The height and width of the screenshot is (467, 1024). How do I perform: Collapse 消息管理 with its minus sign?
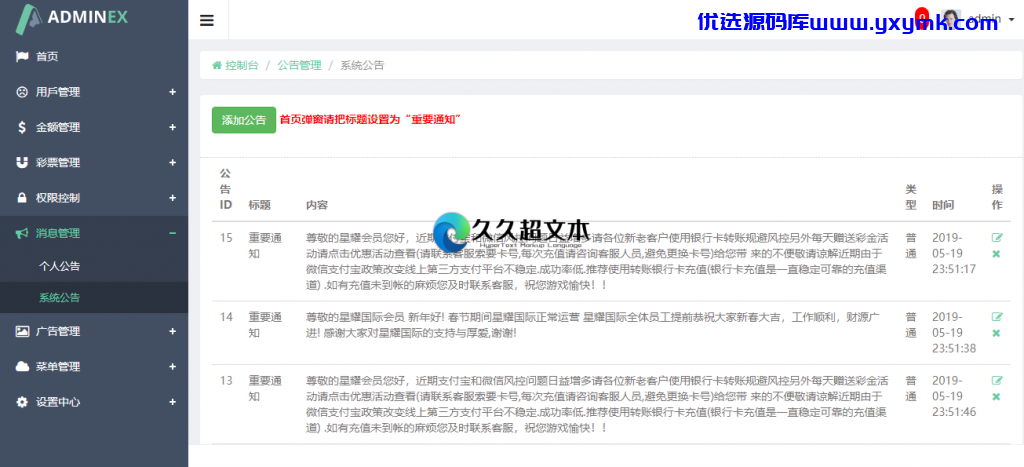172,233
